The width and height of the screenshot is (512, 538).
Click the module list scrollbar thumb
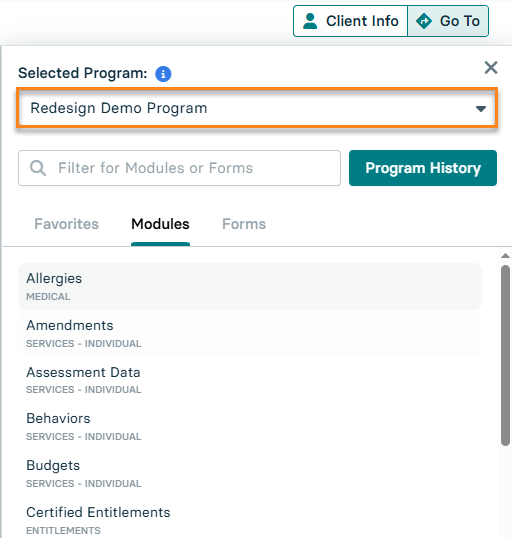coord(505,355)
